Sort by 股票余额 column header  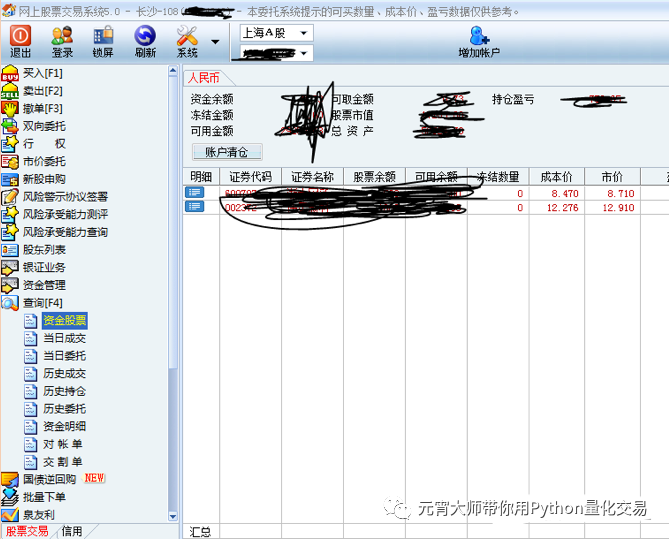374,177
